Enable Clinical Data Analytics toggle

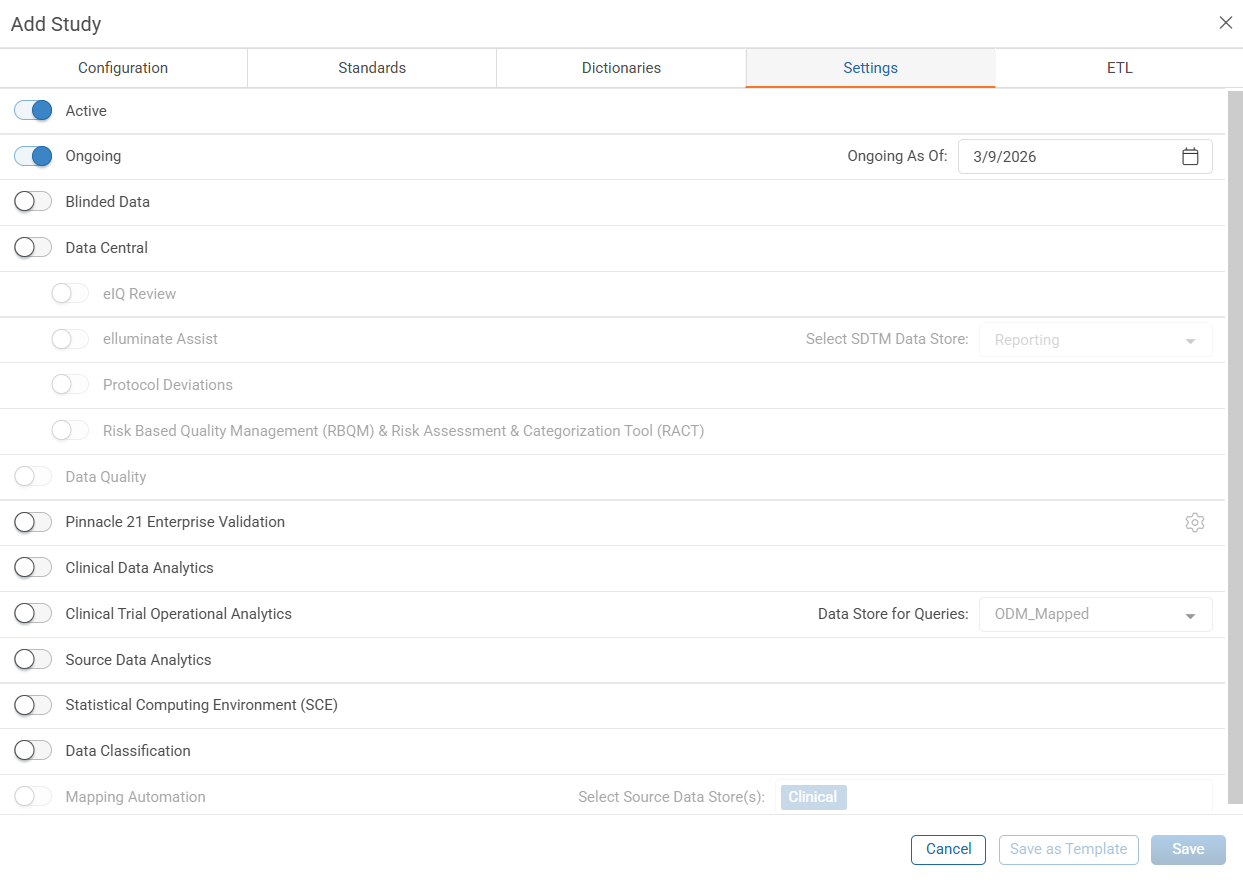point(33,568)
